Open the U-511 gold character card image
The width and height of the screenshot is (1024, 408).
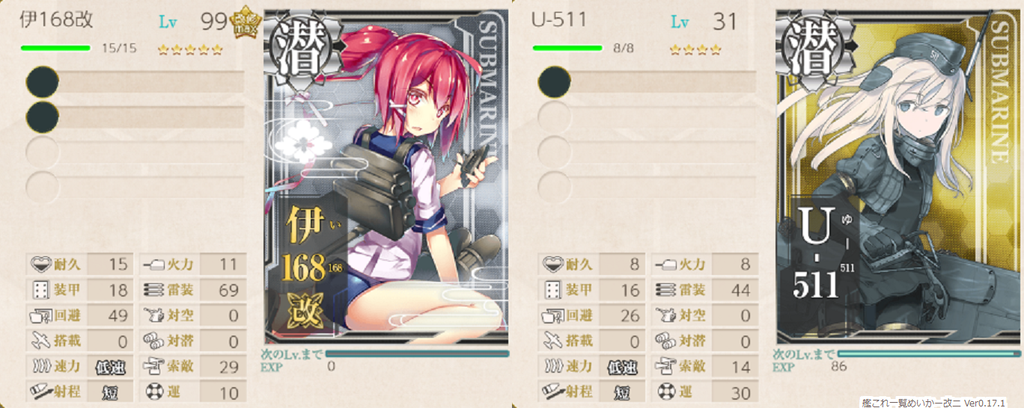(899, 176)
